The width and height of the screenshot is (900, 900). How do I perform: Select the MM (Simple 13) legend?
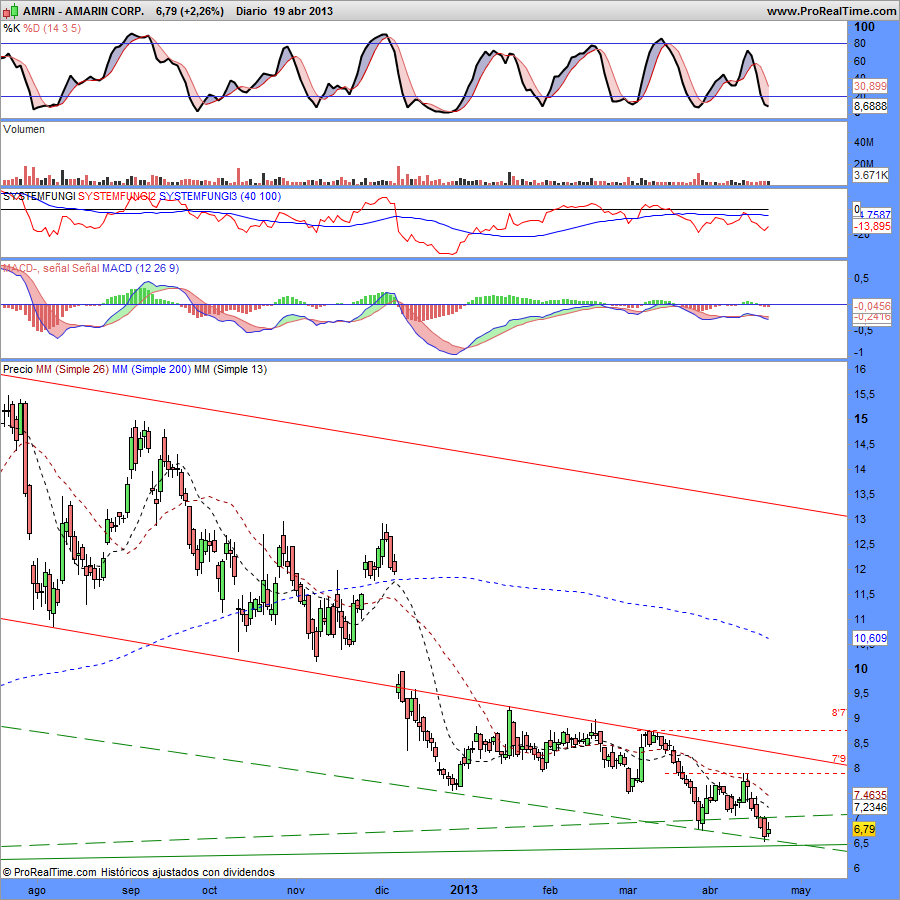point(230,369)
